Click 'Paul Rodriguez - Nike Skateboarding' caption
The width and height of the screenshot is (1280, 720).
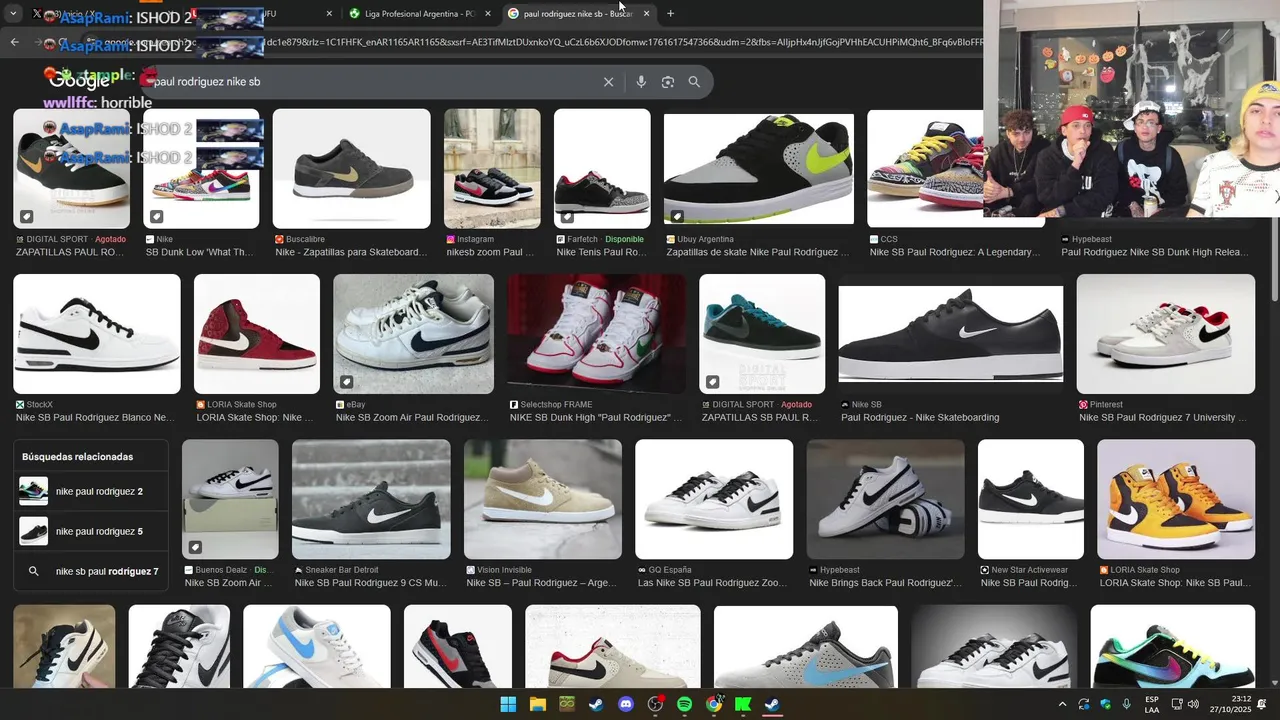click(x=920, y=418)
